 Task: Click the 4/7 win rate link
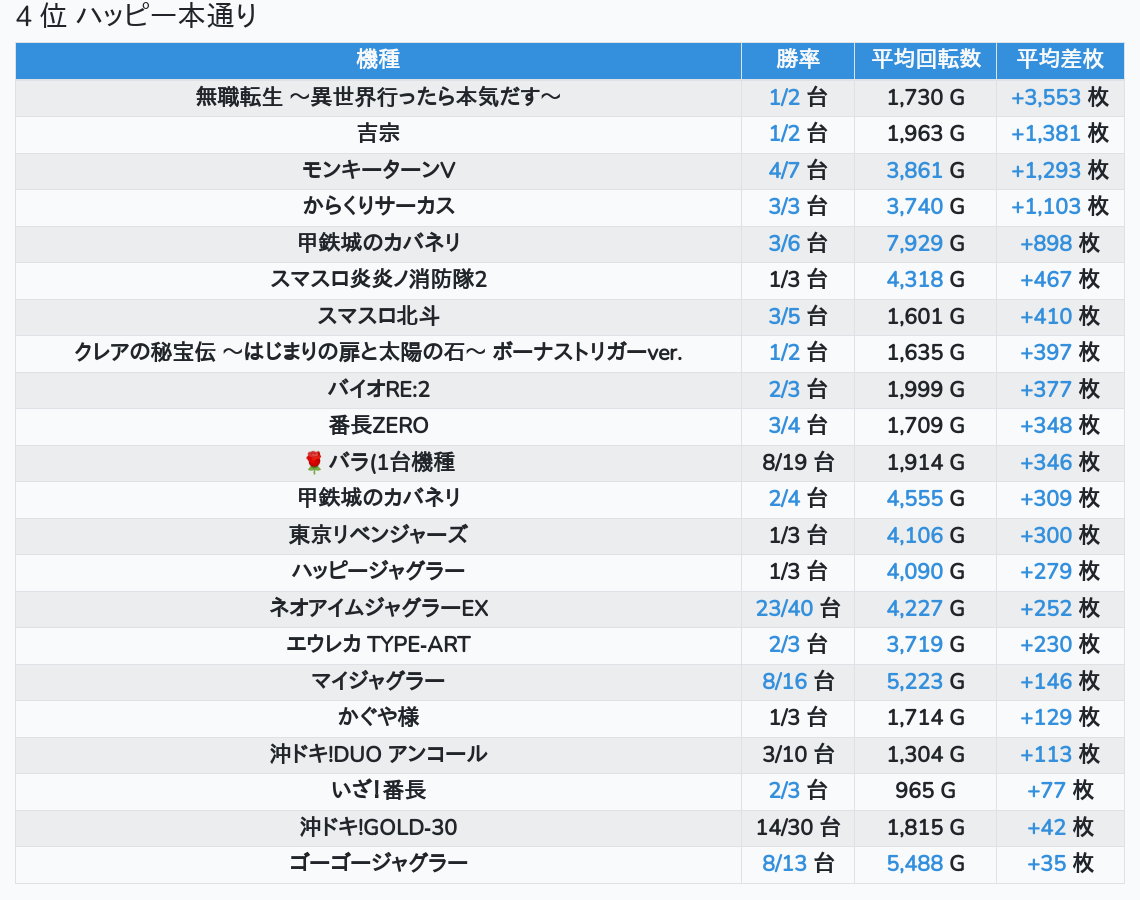[x=784, y=170]
